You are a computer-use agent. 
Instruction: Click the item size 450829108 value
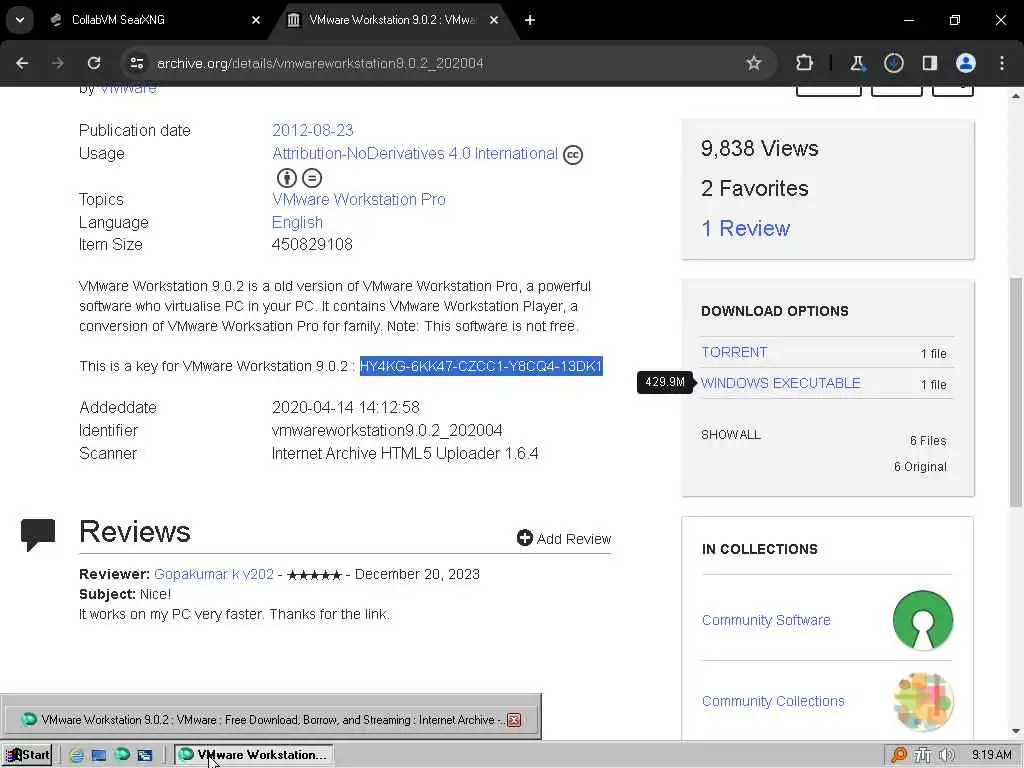pos(312,244)
